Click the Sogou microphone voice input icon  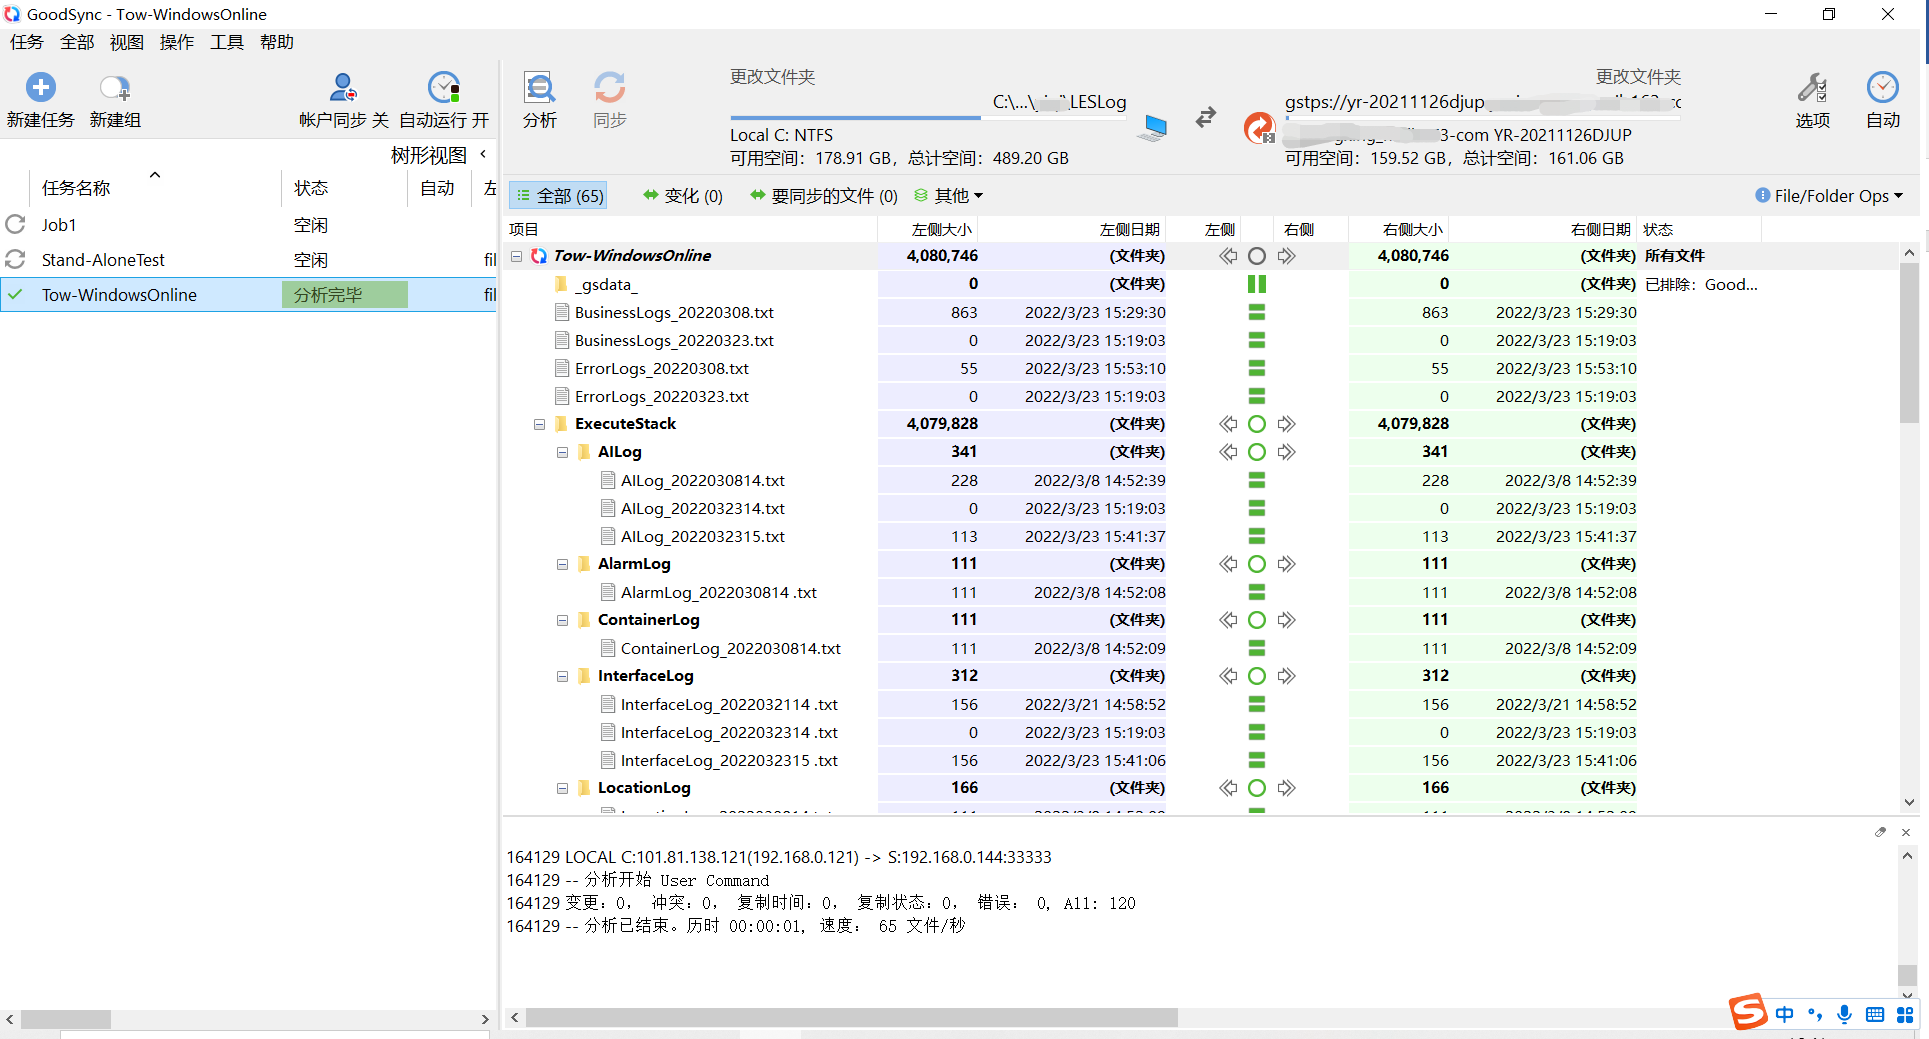(x=1845, y=1015)
